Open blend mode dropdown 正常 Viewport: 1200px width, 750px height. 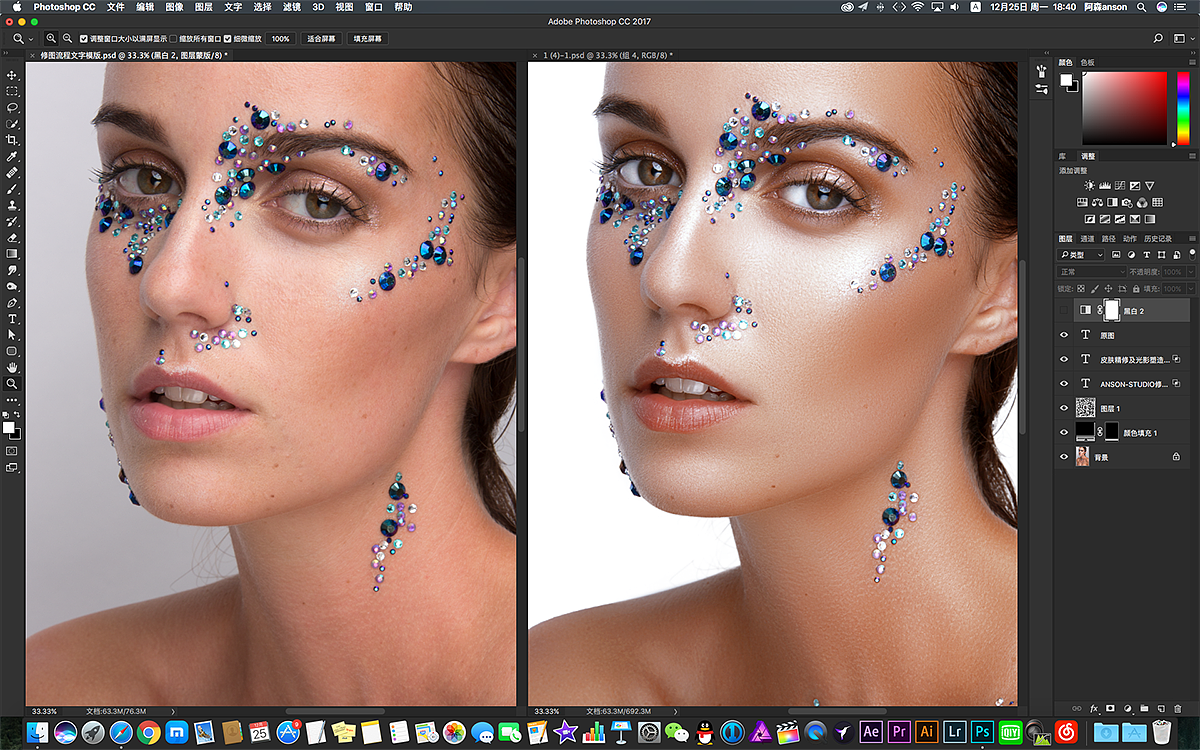tap(1093, 272)
